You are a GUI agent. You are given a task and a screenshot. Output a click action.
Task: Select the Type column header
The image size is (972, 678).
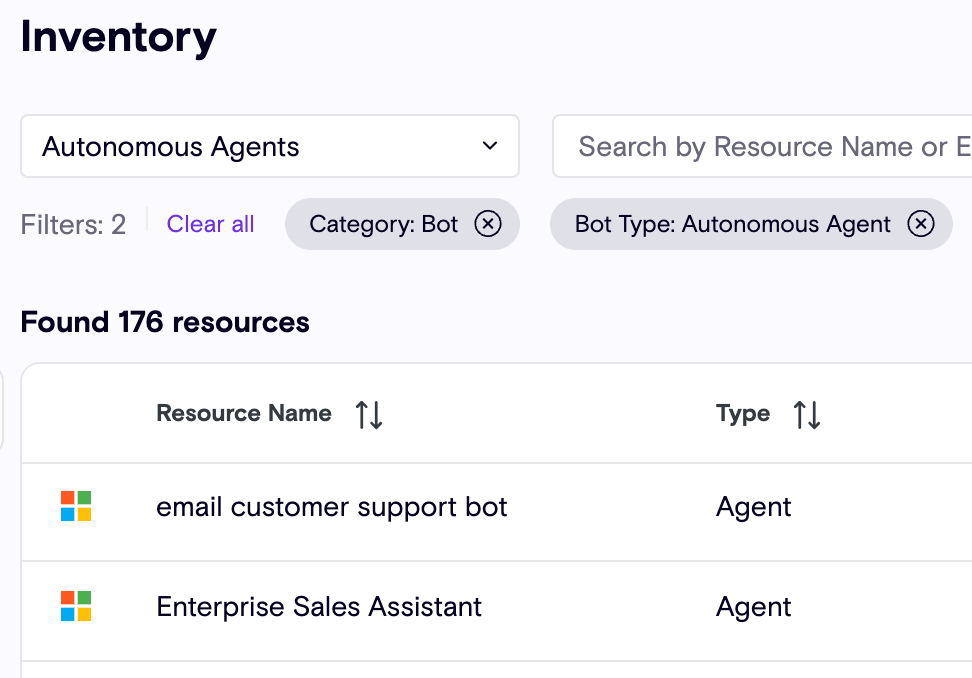(743, 413)
